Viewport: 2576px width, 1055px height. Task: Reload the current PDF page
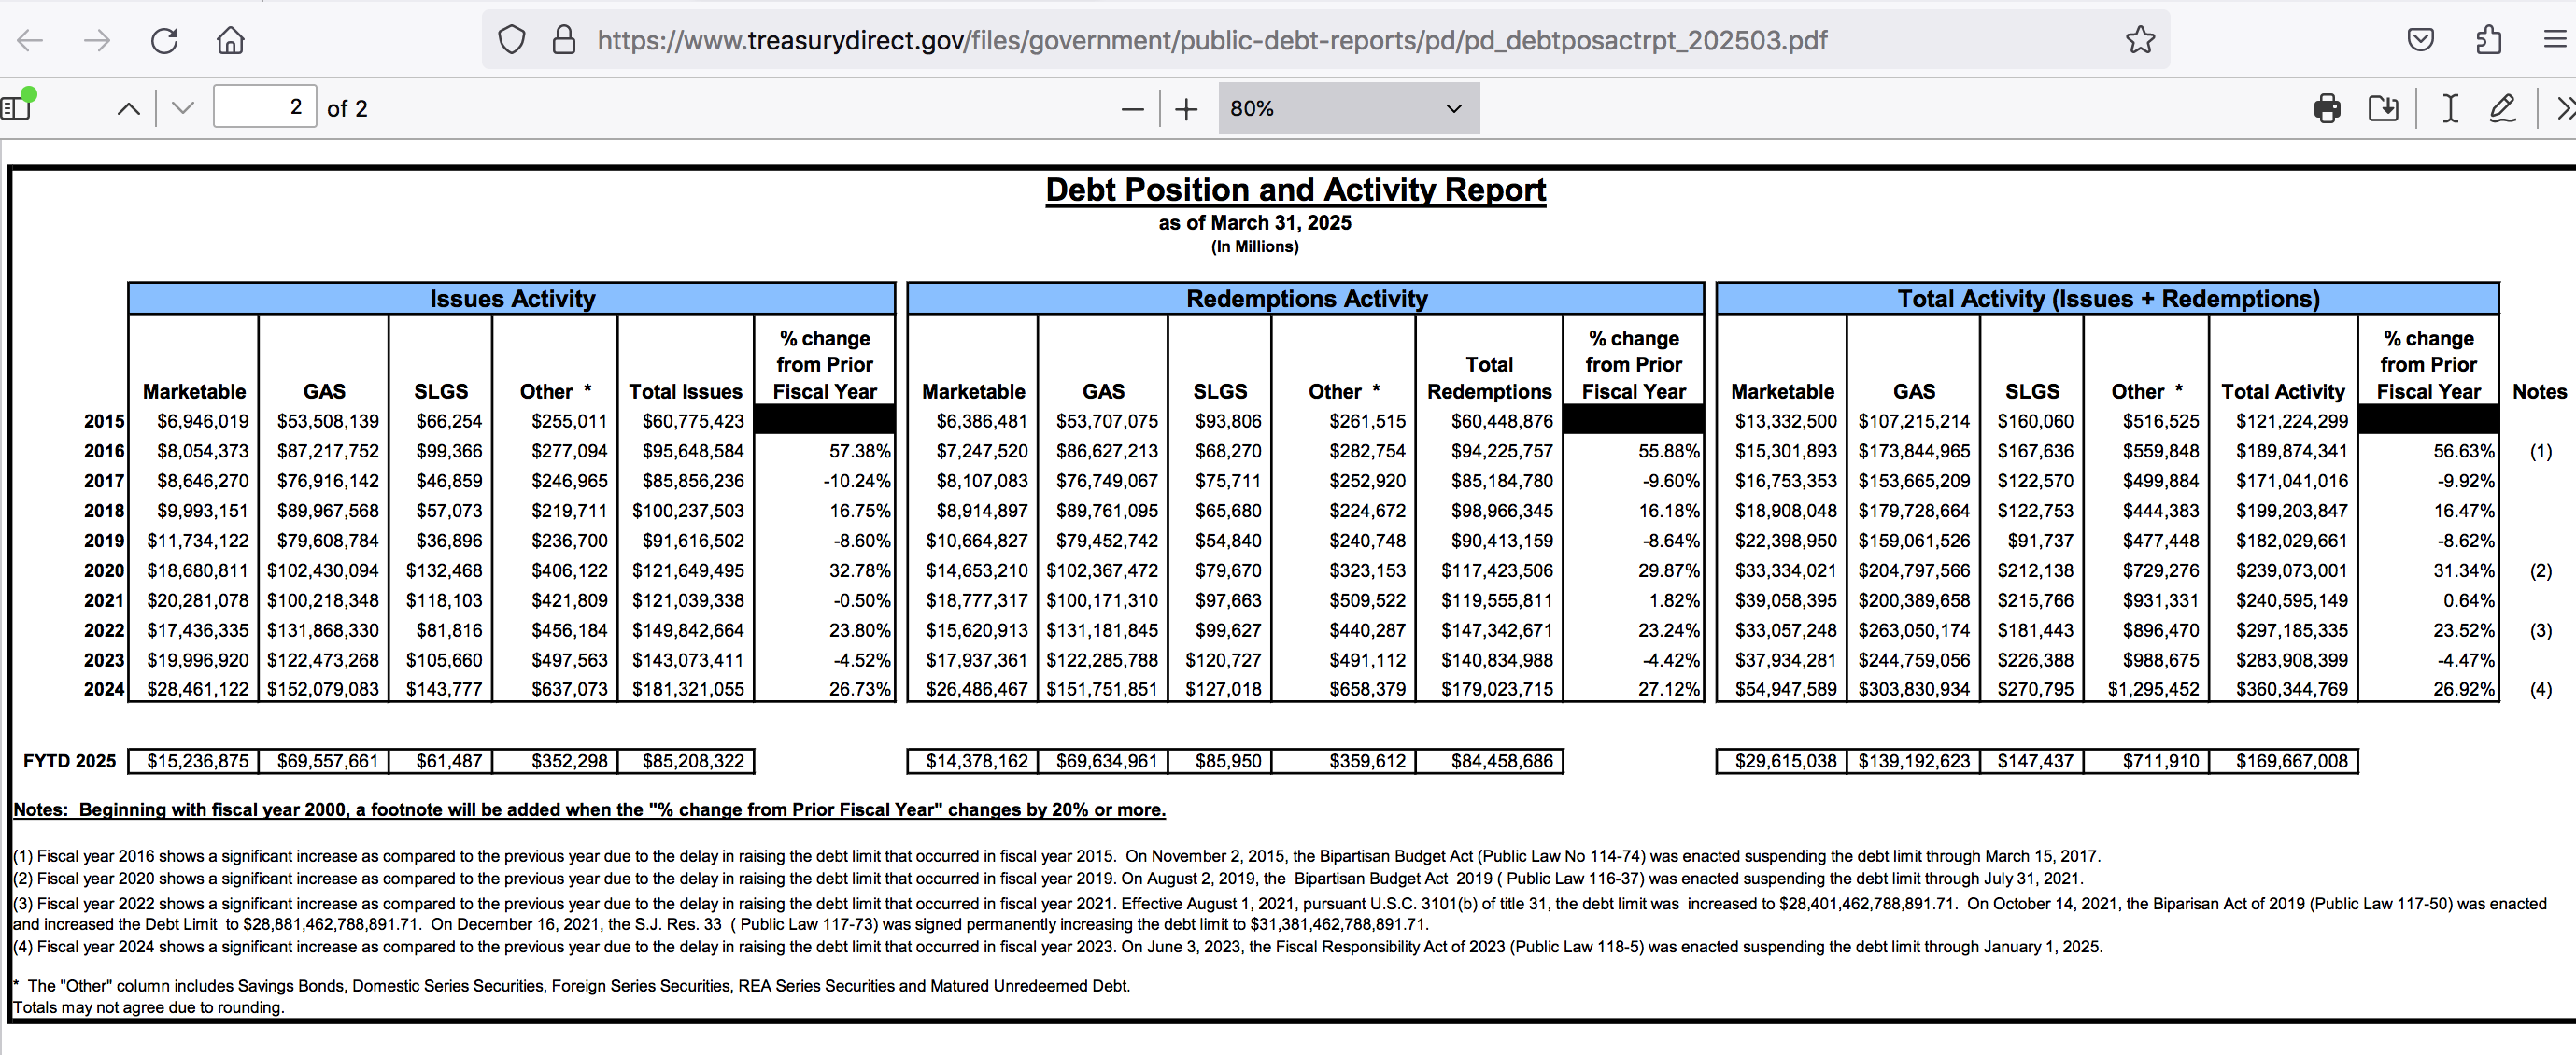point(164,40)
